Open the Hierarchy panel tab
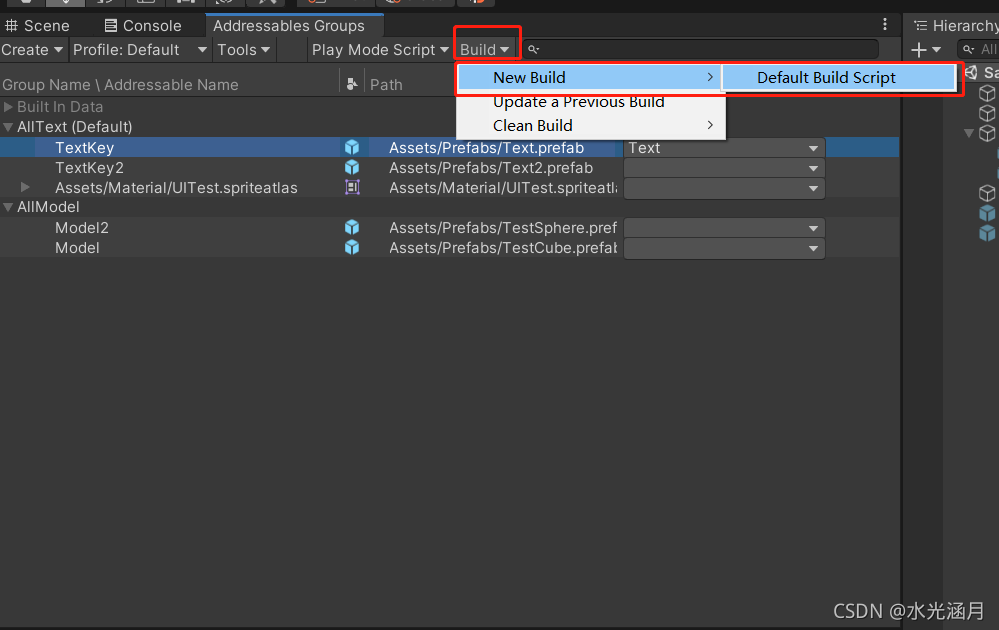This screenshot has width=999, height=630. coord(956,25)
